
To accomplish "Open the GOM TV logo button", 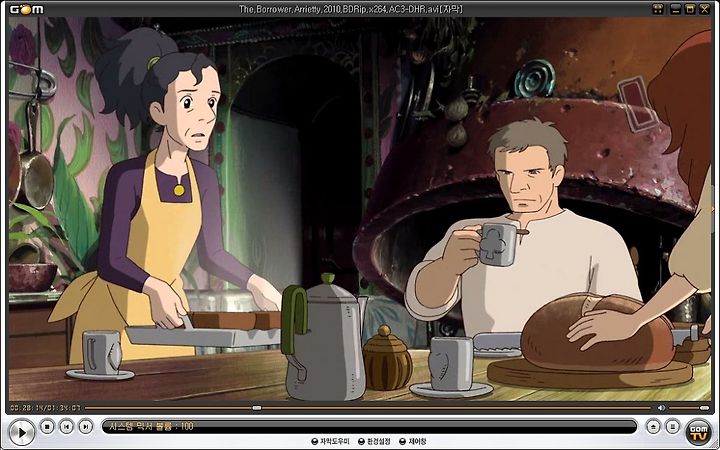I will [x=698, y=432].
